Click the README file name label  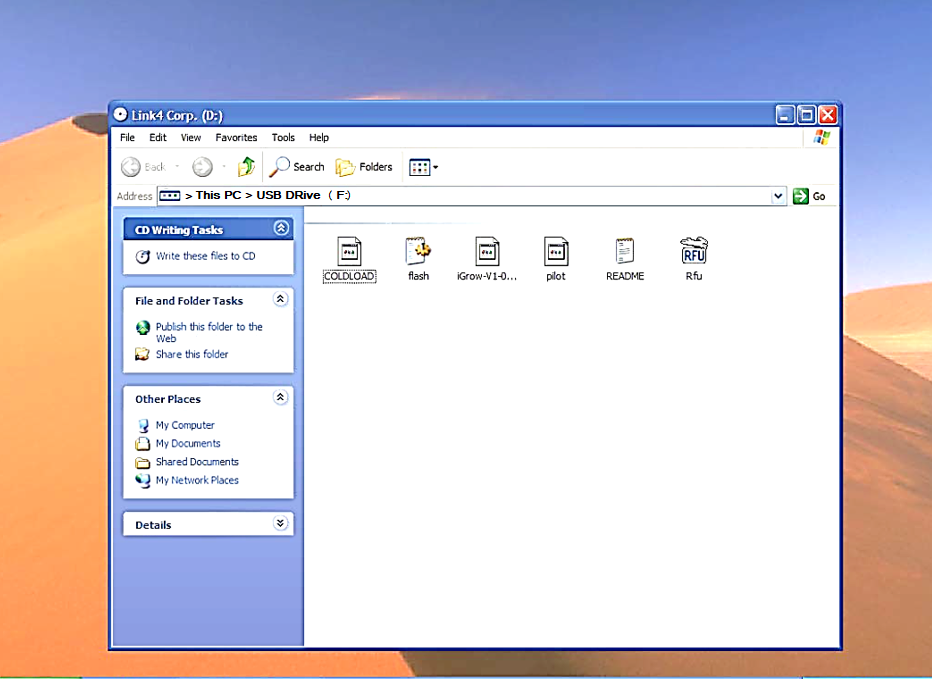[625, 276]
